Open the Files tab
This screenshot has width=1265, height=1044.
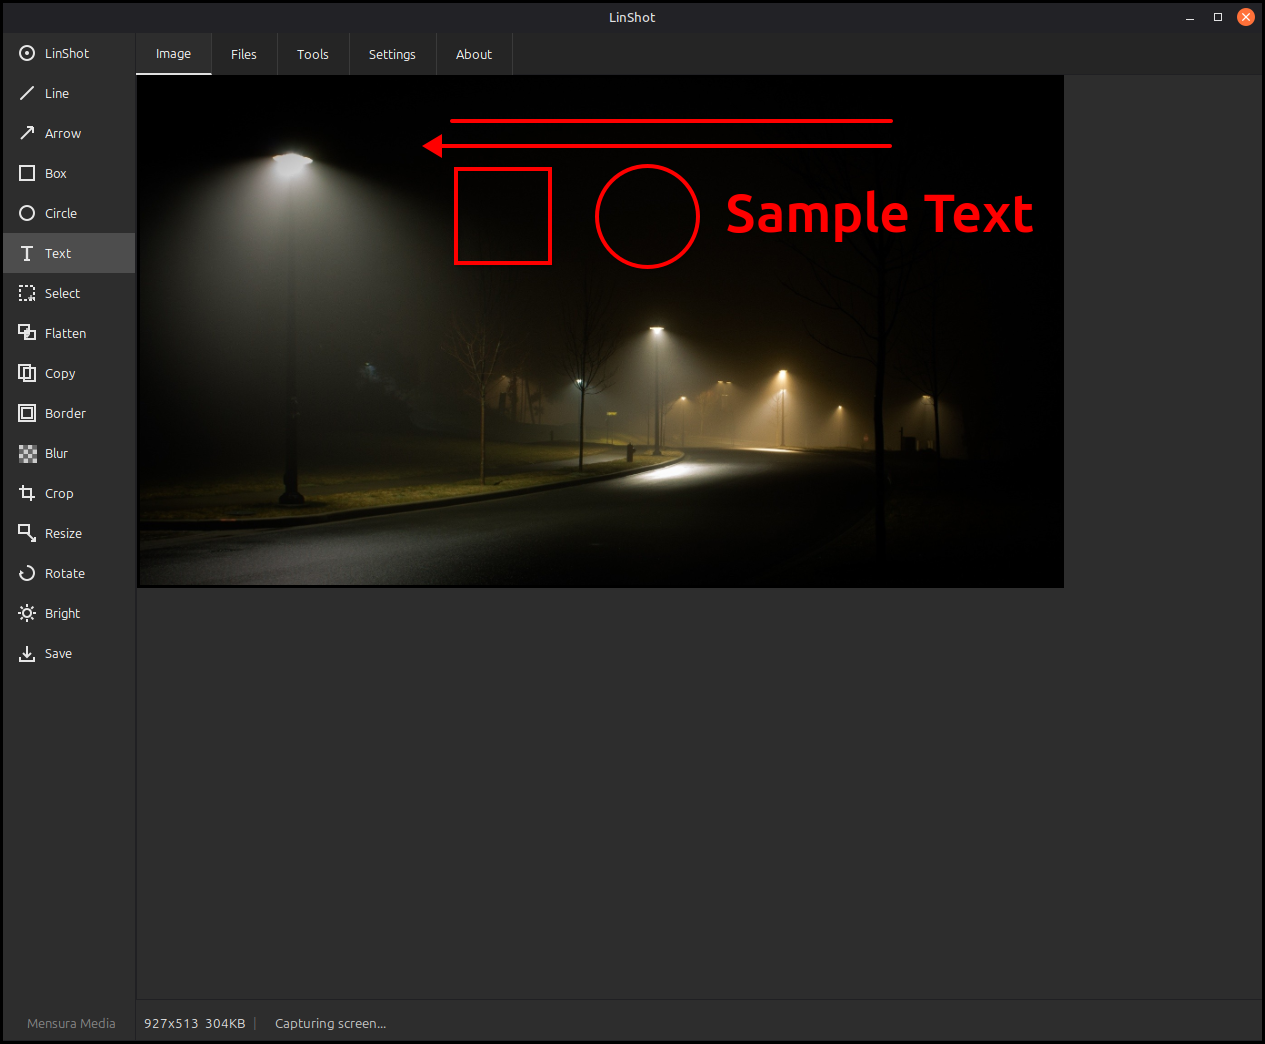coord(244,54)
